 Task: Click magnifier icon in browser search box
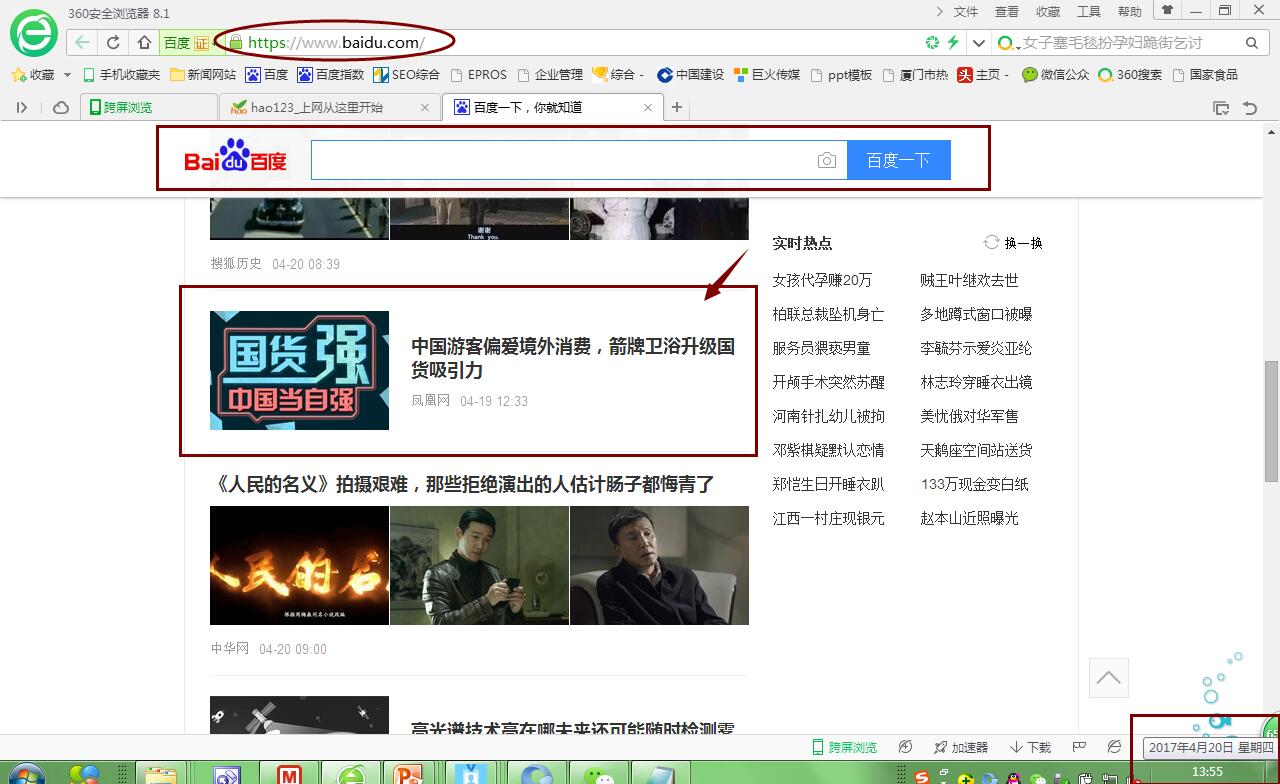pos(1251,43)
